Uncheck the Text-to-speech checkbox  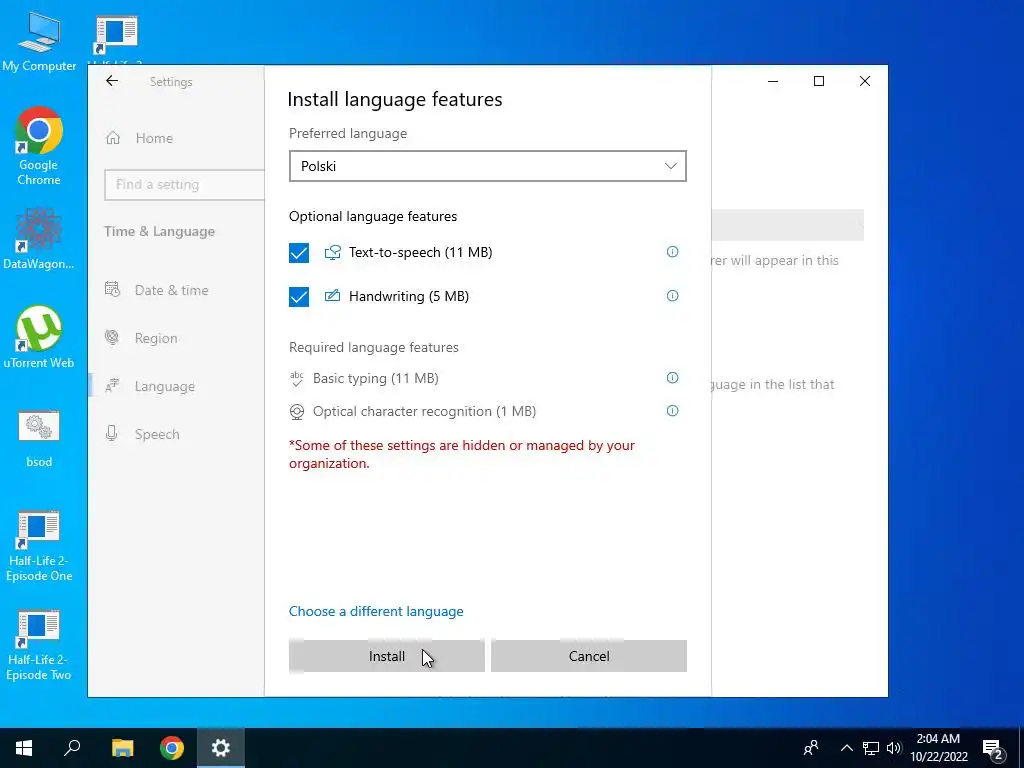coord(299,253)
